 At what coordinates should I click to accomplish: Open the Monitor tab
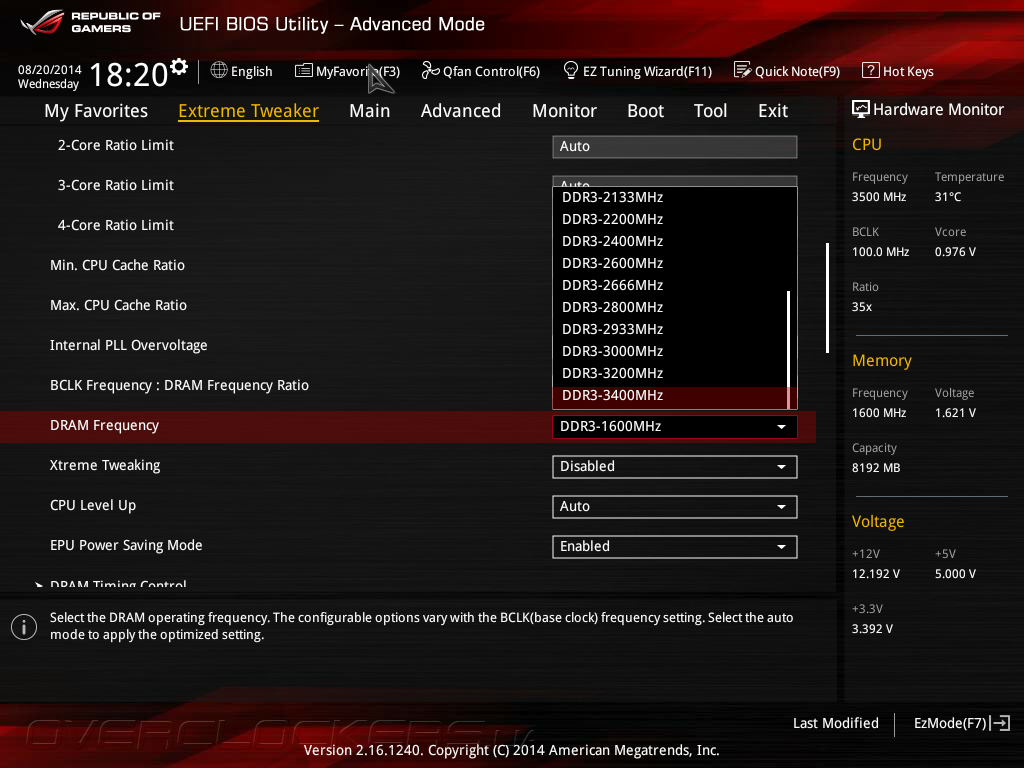click(564, 111)
